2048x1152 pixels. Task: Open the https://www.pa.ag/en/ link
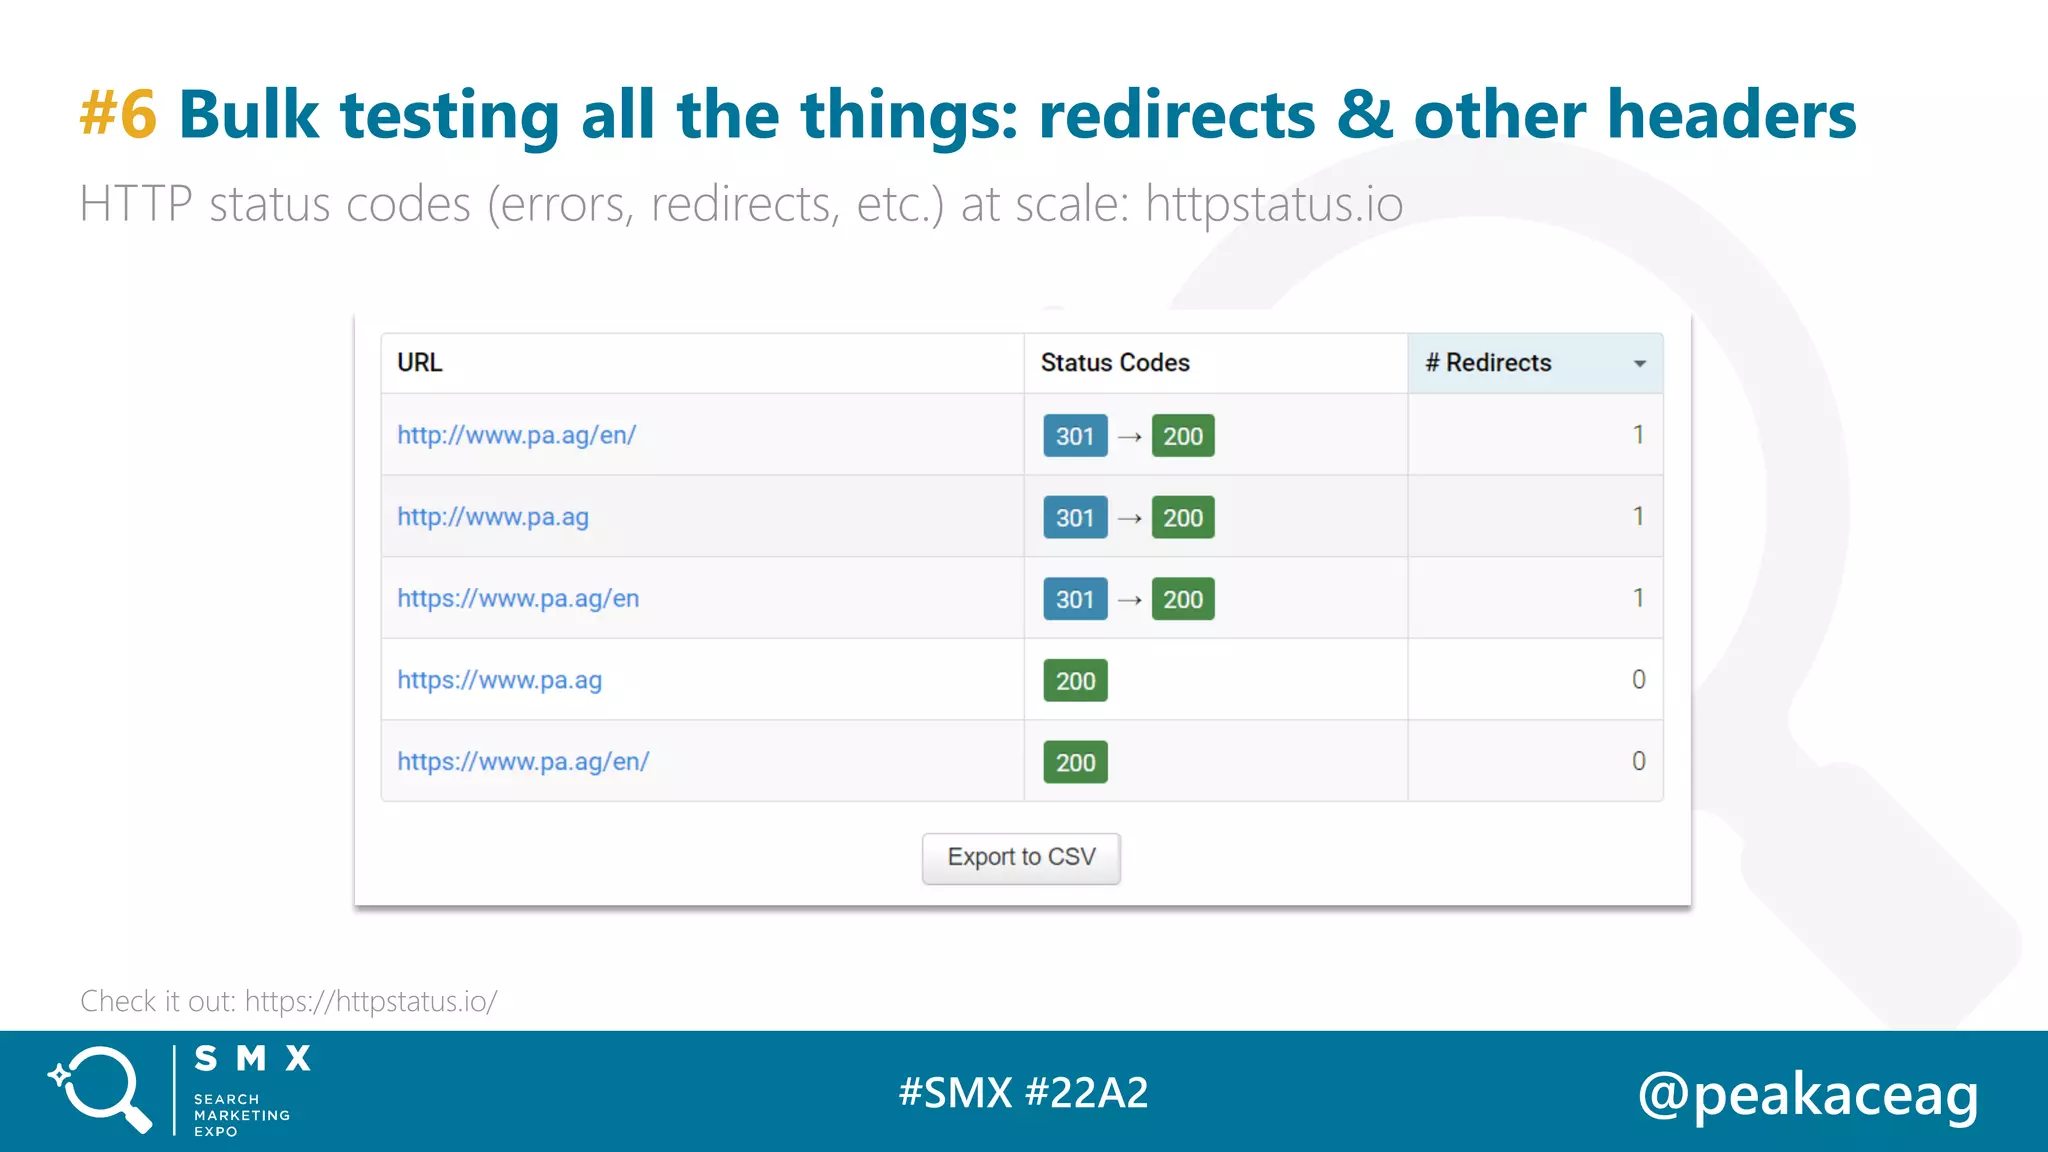[523, 761]
